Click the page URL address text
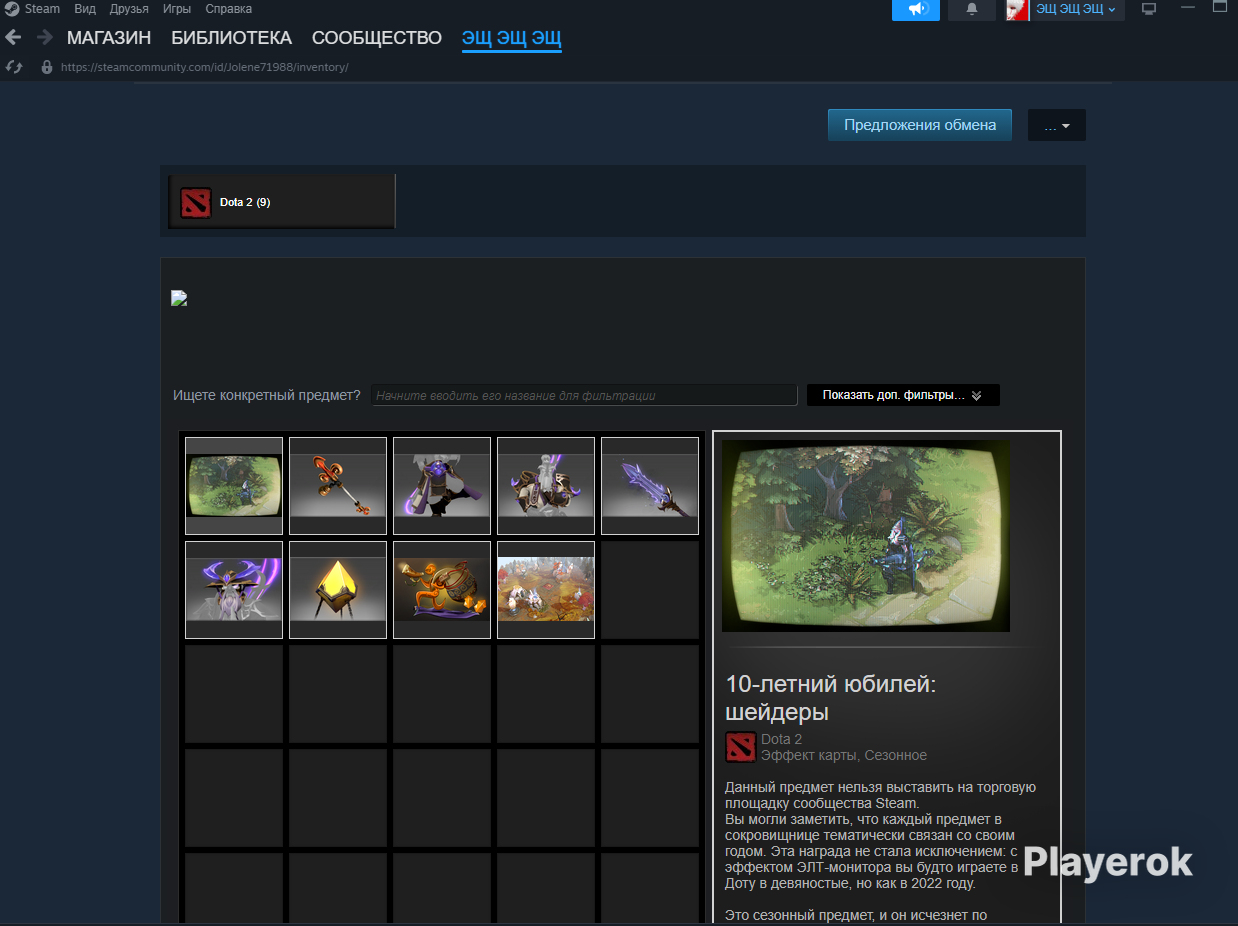This screenshot has width=1238, height=926. (x=204, y=67)
